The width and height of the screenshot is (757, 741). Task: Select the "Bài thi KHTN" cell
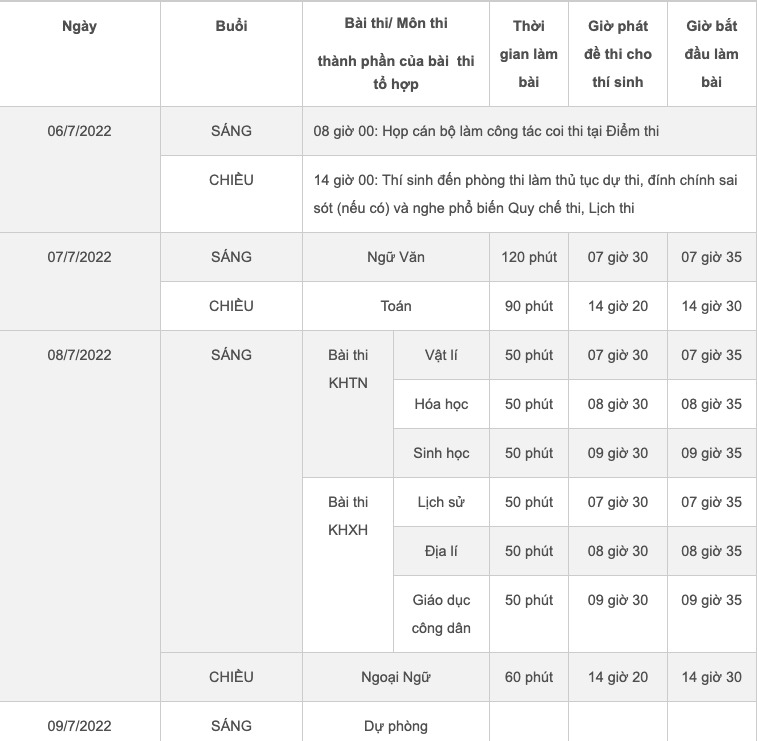[x=348, y=368]
